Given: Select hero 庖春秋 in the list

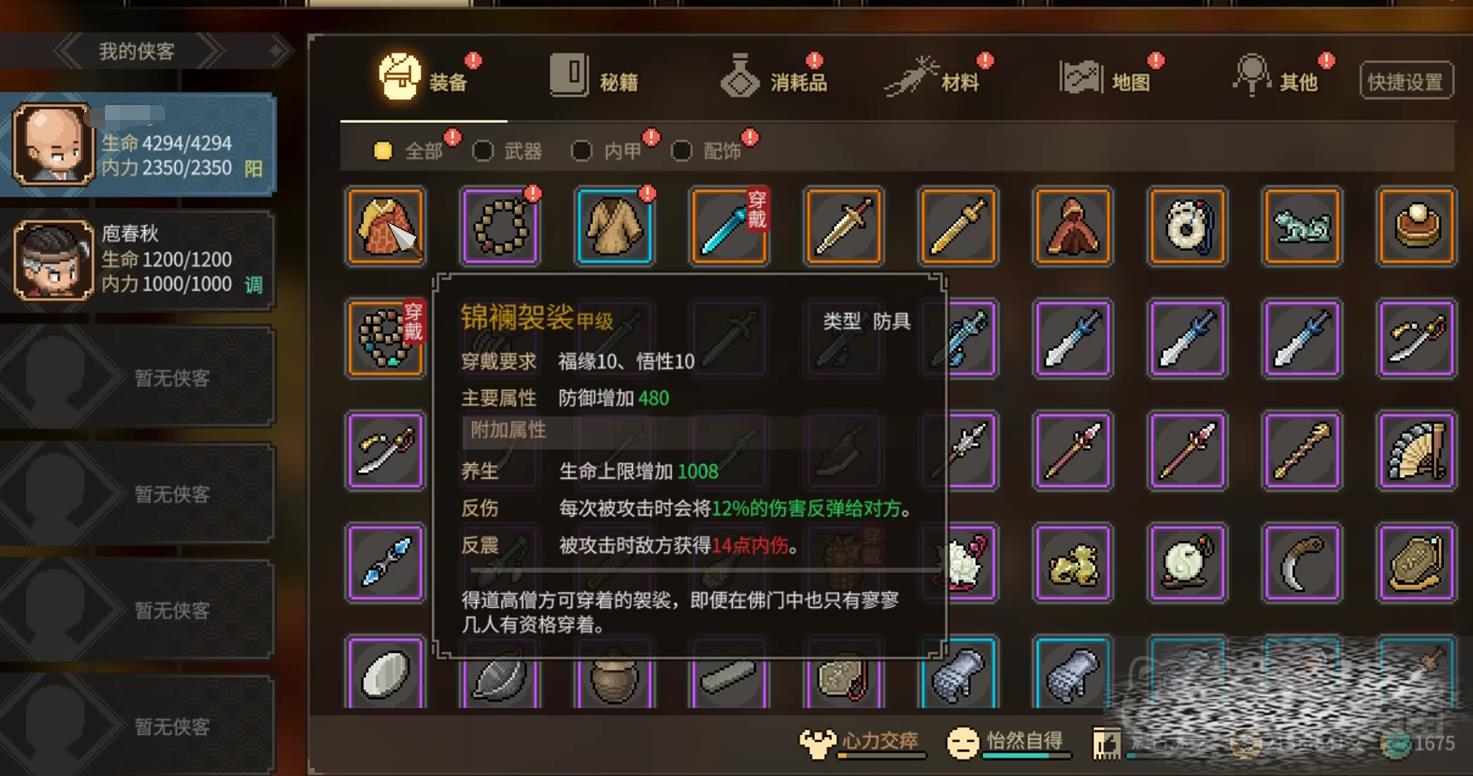Looking at the screenshot, I should tap(138, 260).
